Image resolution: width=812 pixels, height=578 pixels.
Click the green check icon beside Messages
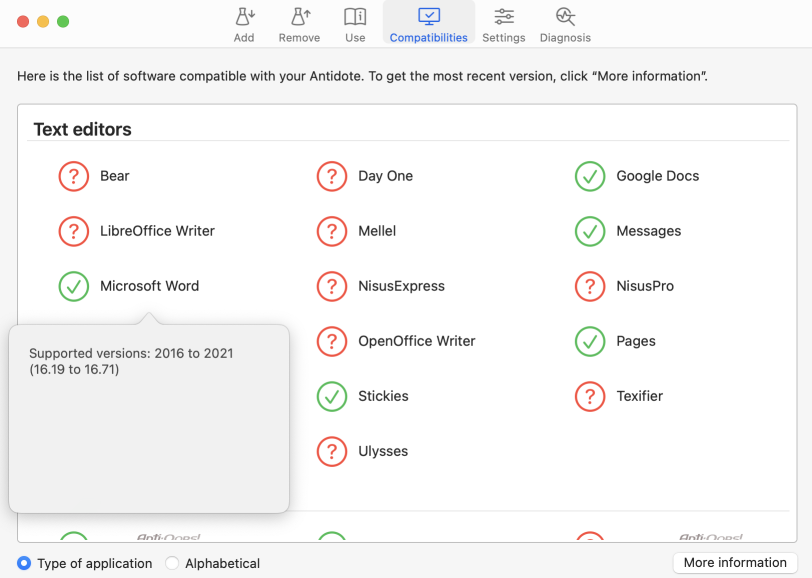pyautogui.click(x=589, y=231)
